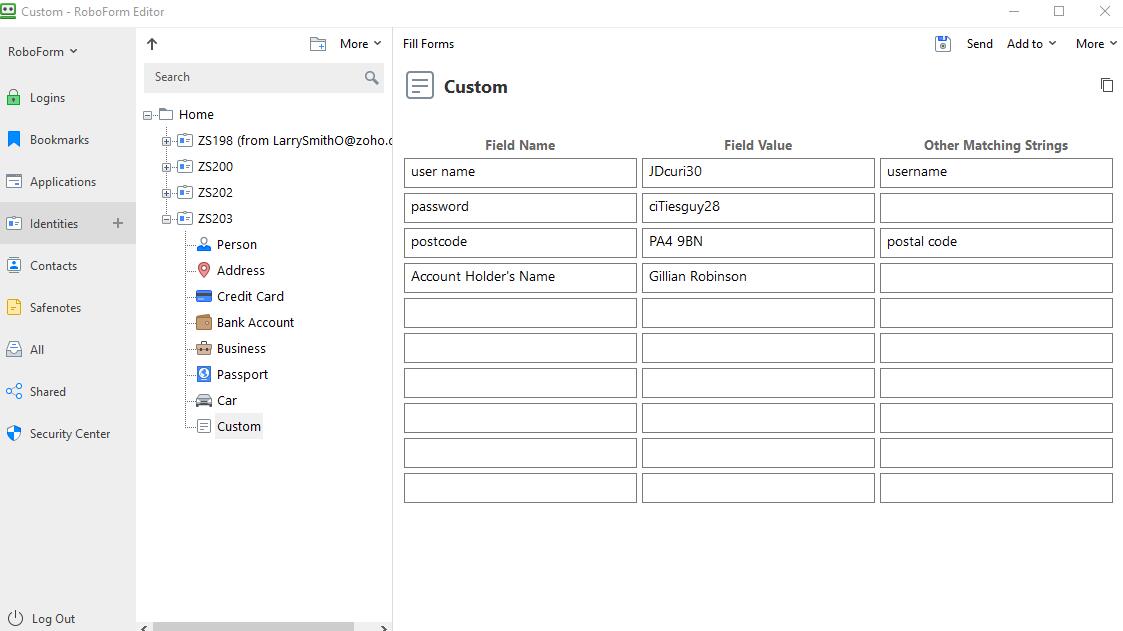Click the Send button
This screenshot has width=1123, height=631.
979,44
